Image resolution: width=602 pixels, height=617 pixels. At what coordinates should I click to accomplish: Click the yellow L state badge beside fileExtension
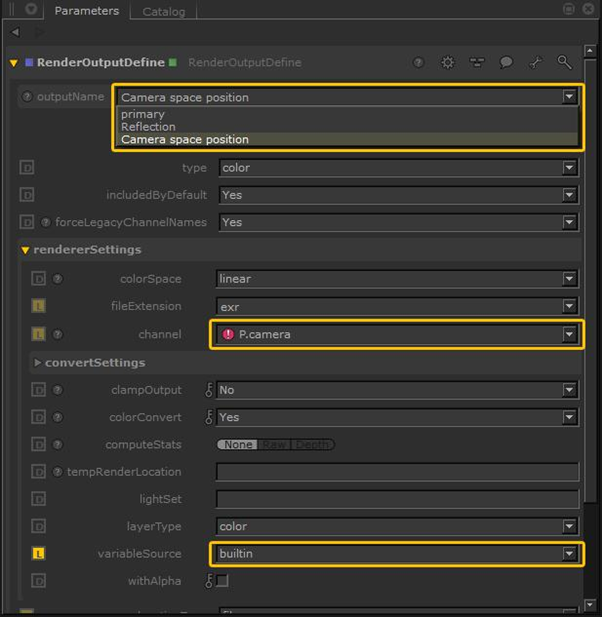39,306
